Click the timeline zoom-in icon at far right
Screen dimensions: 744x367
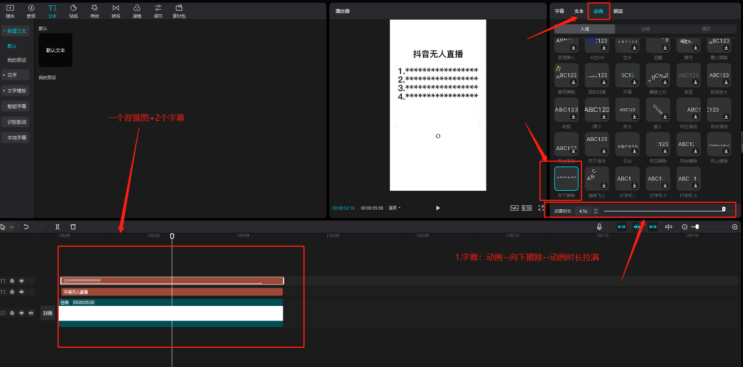click(x=735, y=227)
